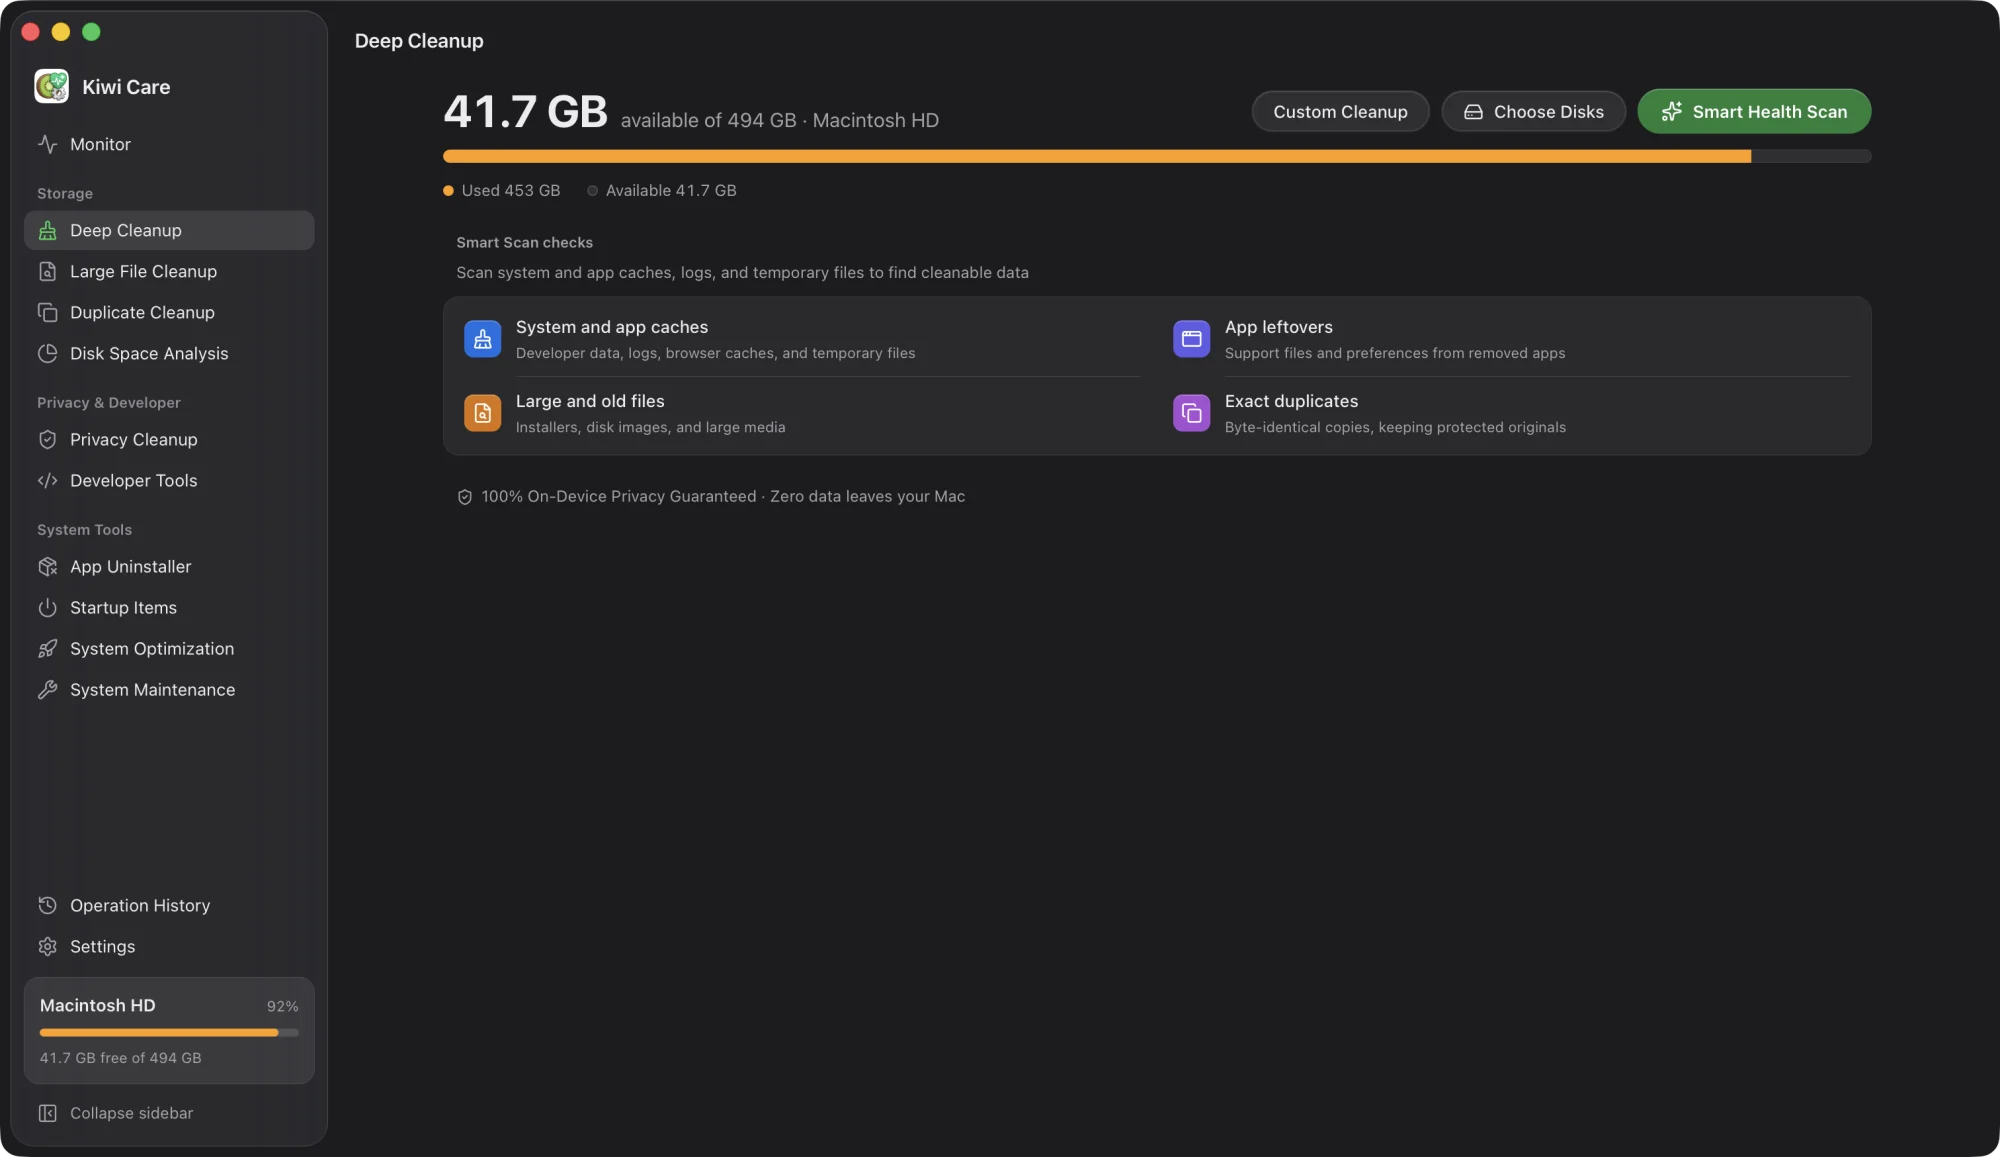2000x1157 pixels.
Task: Click the Choose Disks button
Action: [1533, 111]
